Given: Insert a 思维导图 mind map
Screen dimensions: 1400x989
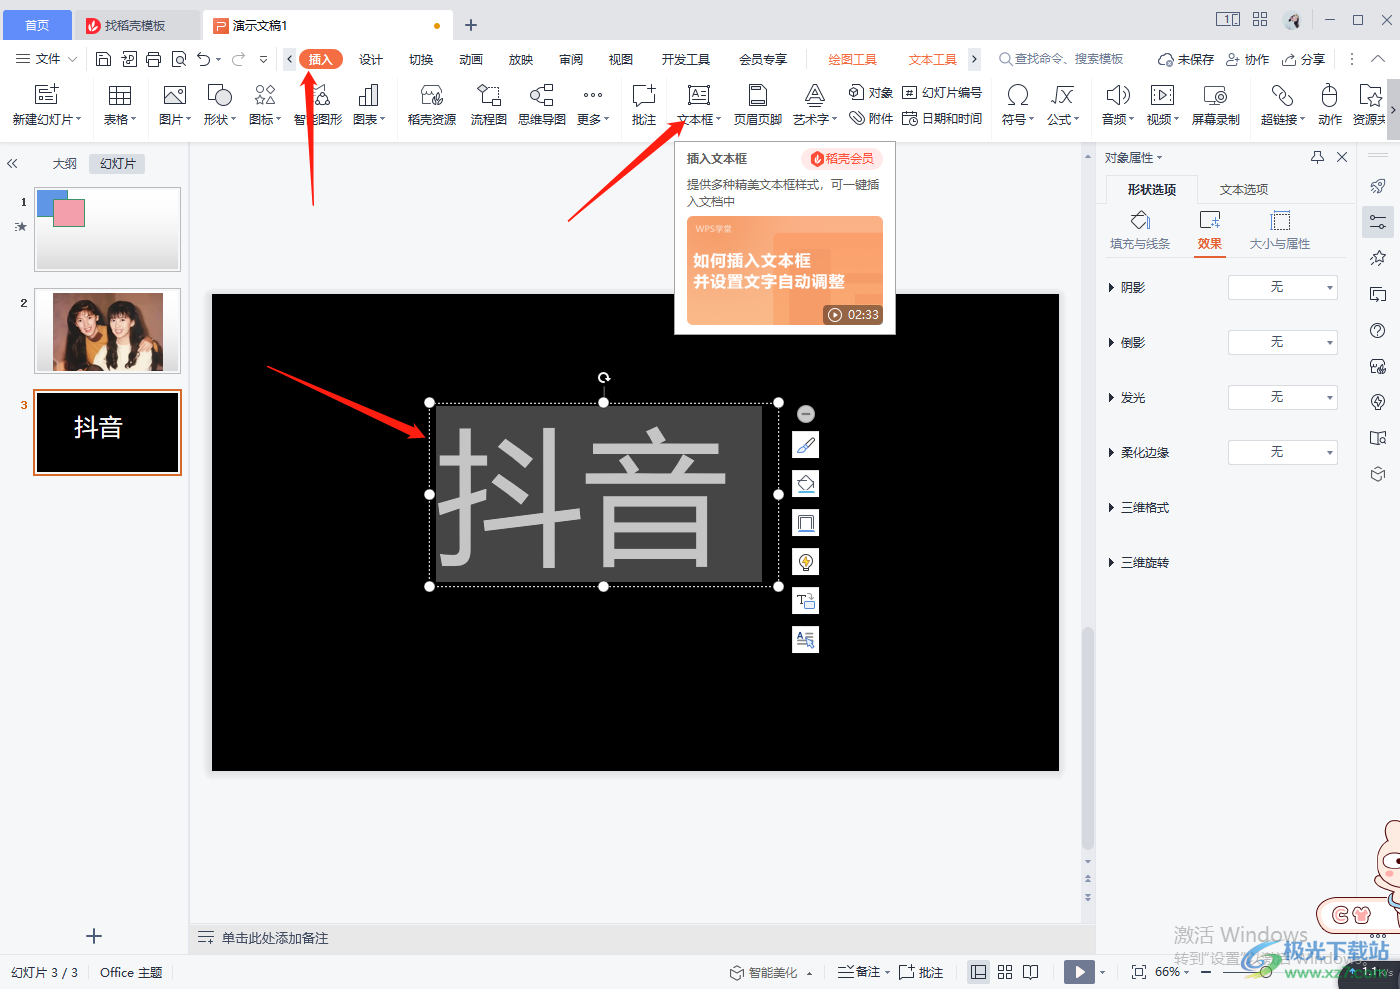Looking at the screenshot, I should pos(542,105).
